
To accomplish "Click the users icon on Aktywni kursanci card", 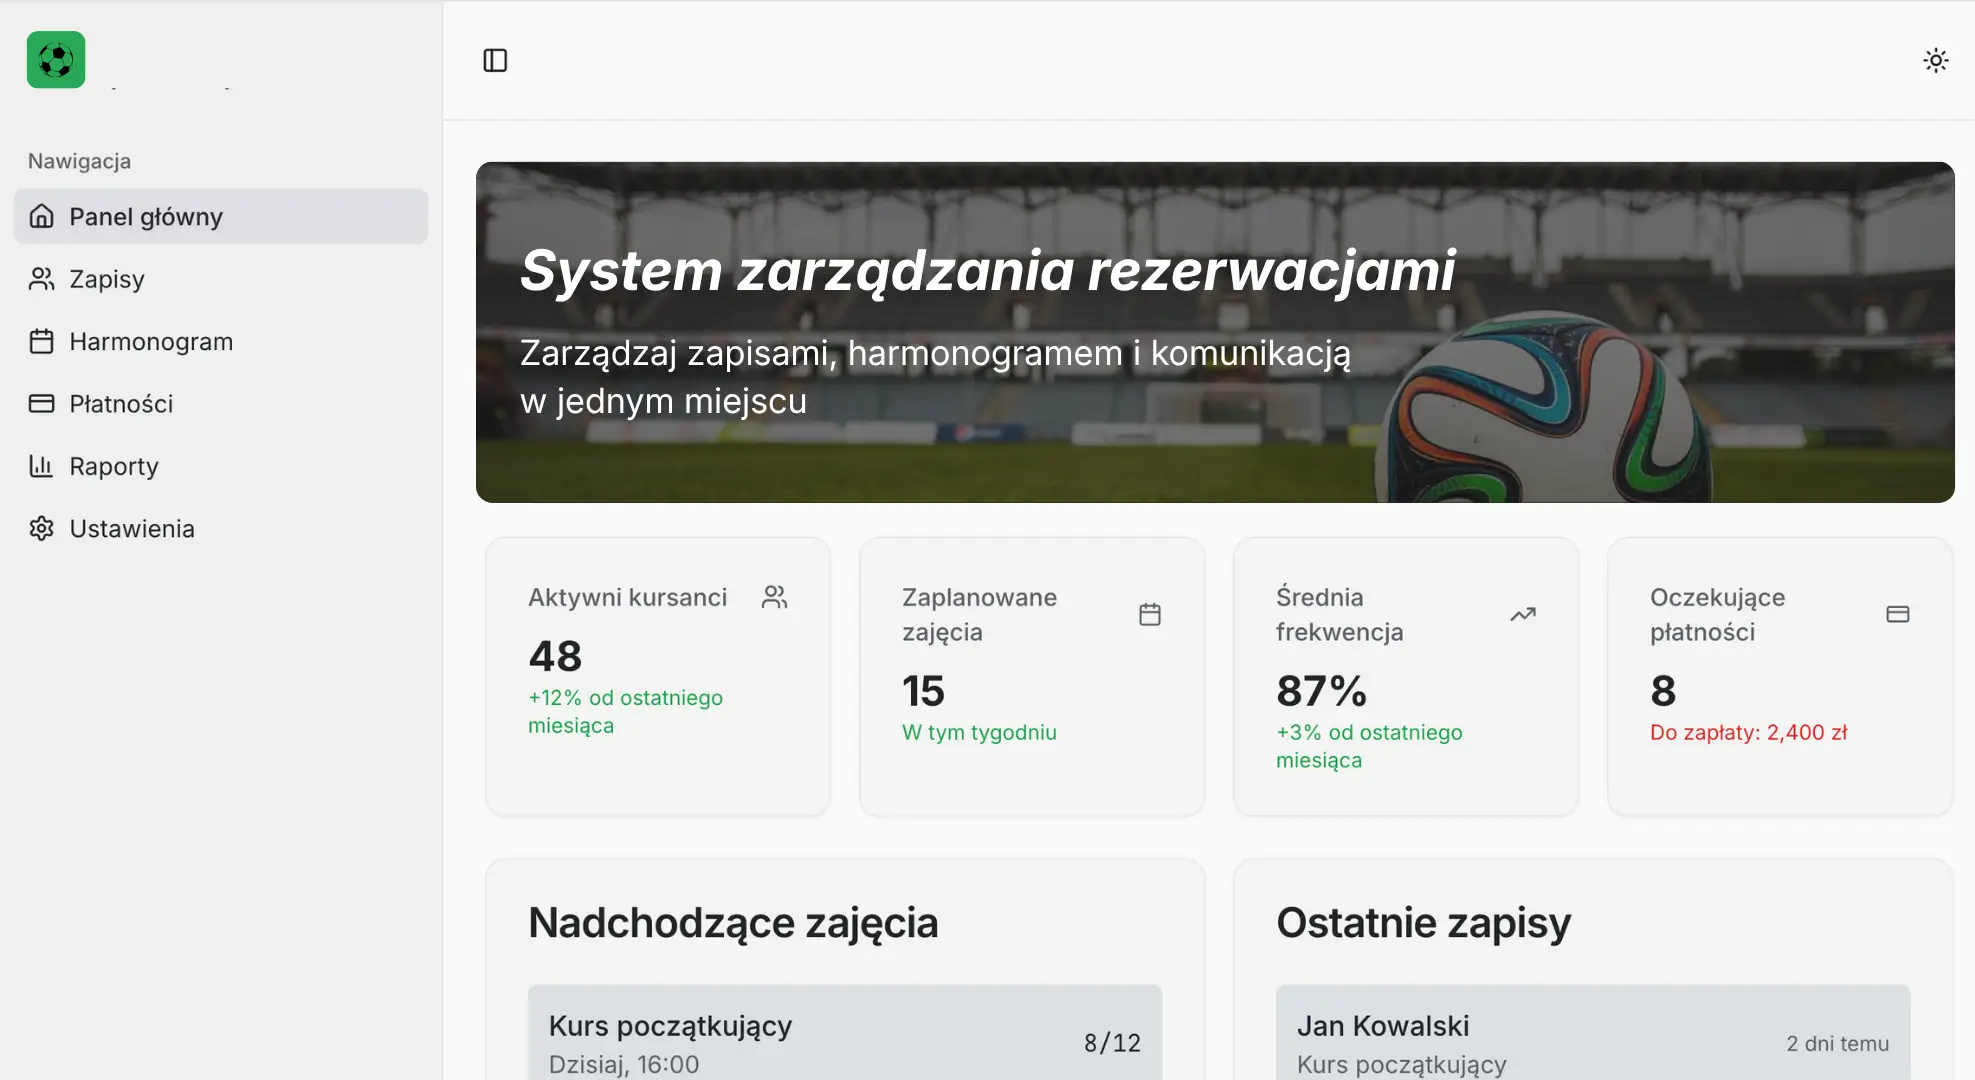I will [x=775, y=596].
